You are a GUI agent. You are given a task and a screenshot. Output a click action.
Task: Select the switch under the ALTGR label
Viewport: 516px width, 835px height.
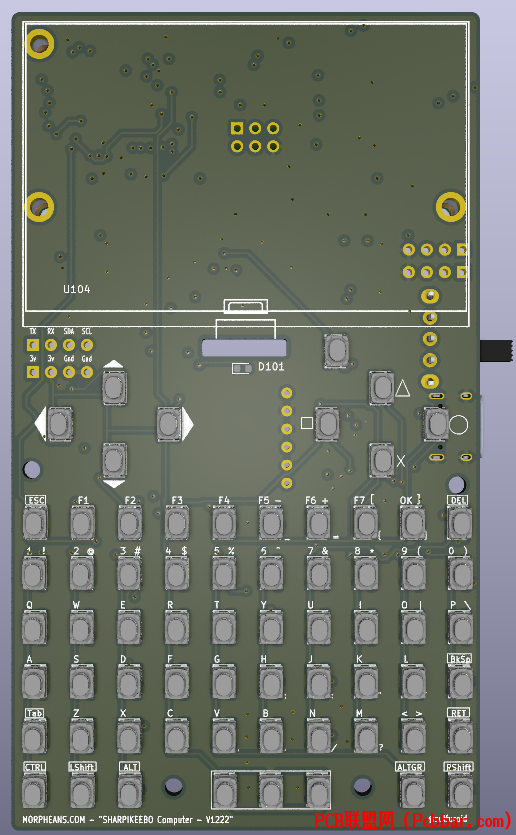click(412, 790)
